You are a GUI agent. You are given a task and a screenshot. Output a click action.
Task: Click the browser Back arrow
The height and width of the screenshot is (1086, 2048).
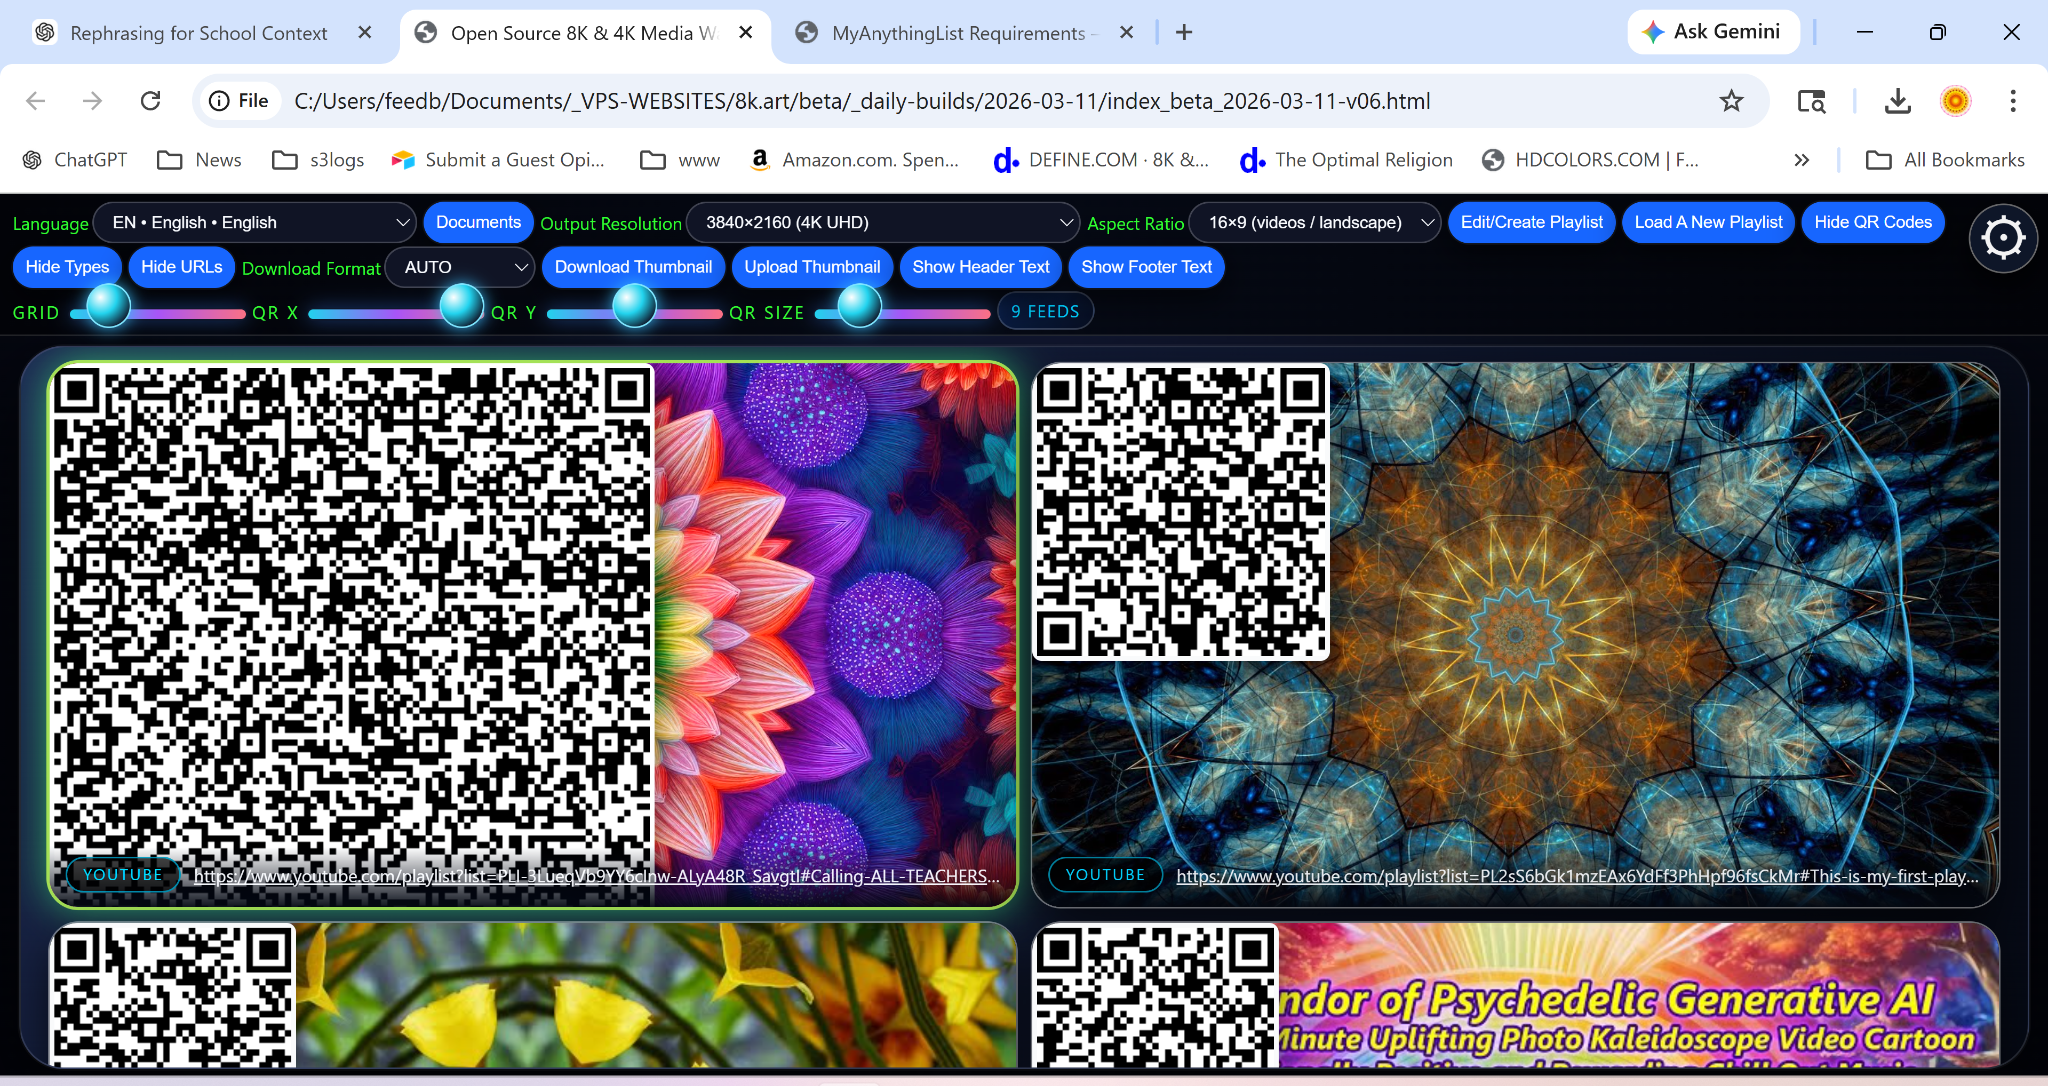(36, 101)
